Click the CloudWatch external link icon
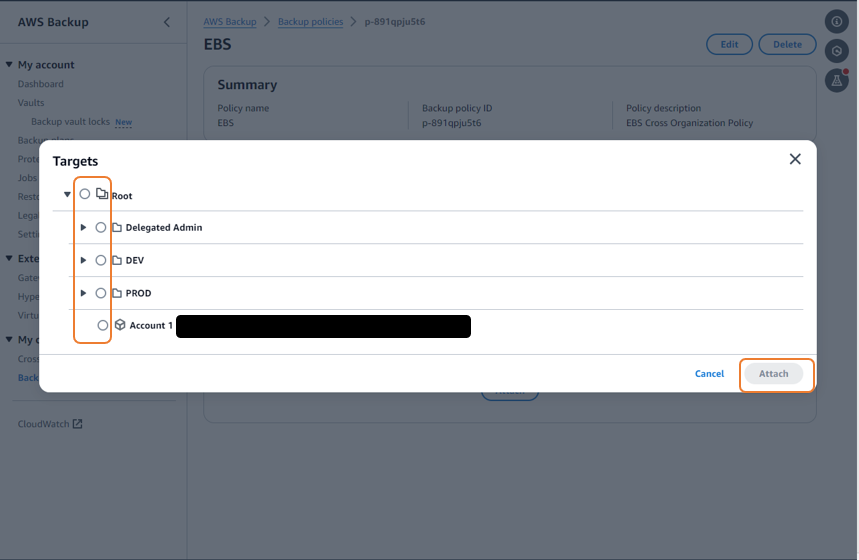 coord(77,424)
